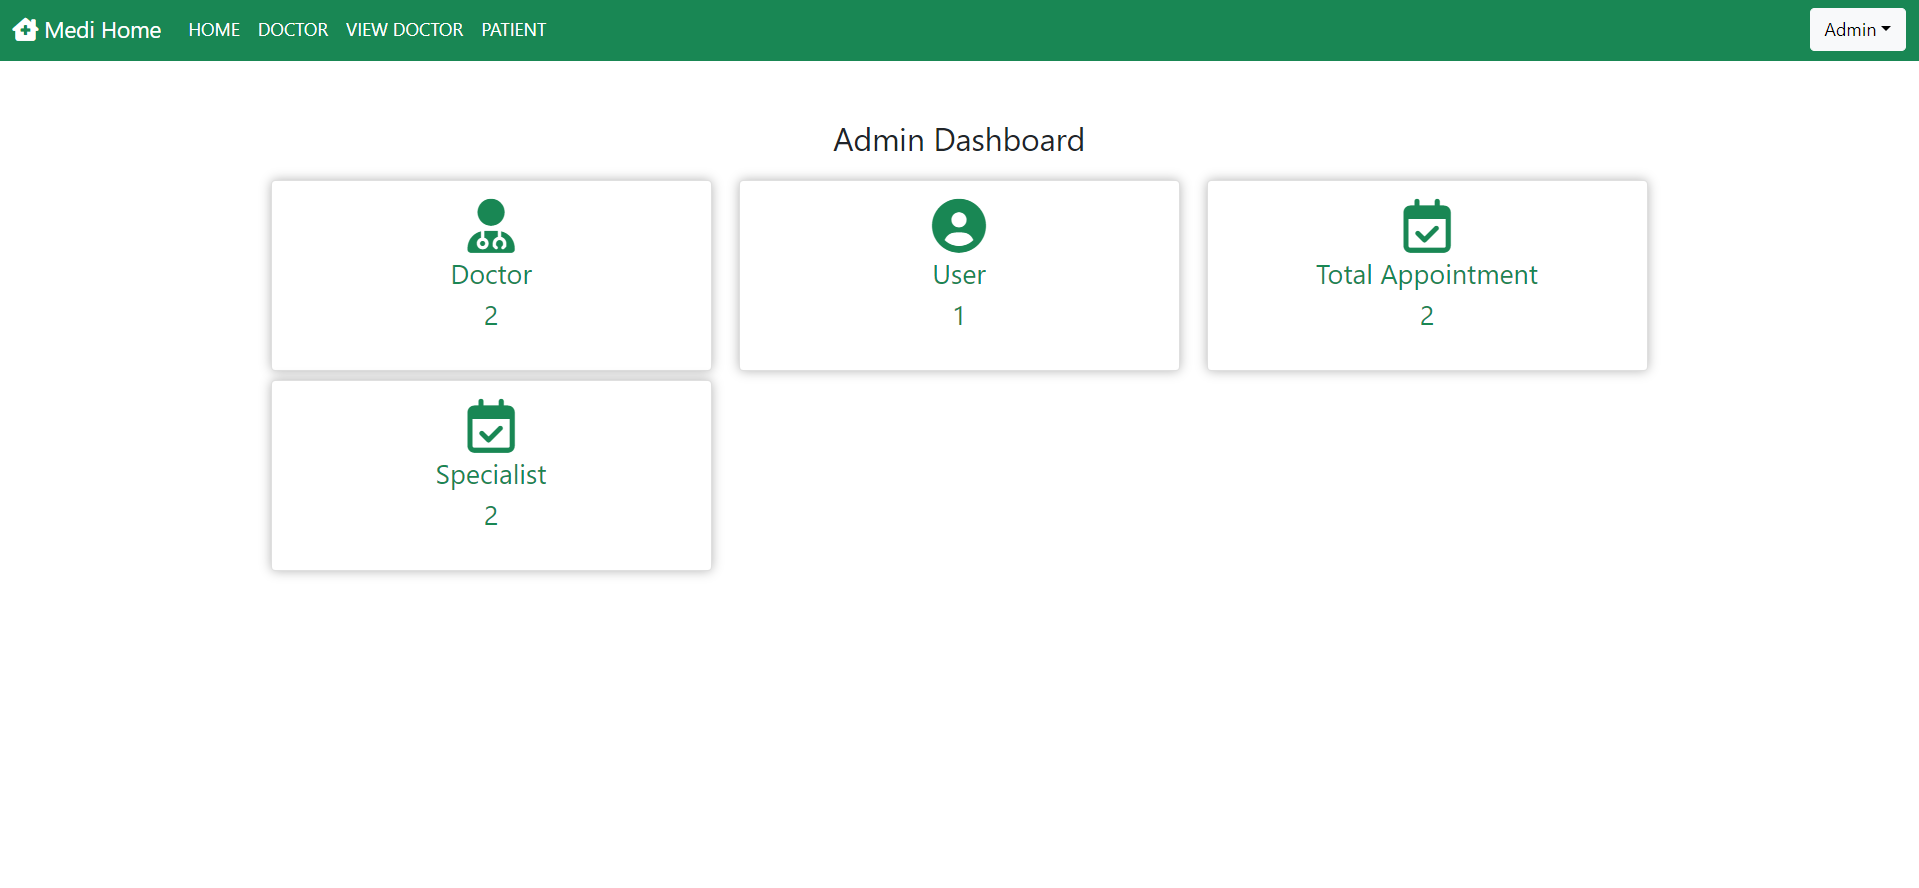Image resolution: width=1919 pixels, height=888 pixels.
Task: Click the Total Appointment calendar check icon
Action: tap(1427, 226)
